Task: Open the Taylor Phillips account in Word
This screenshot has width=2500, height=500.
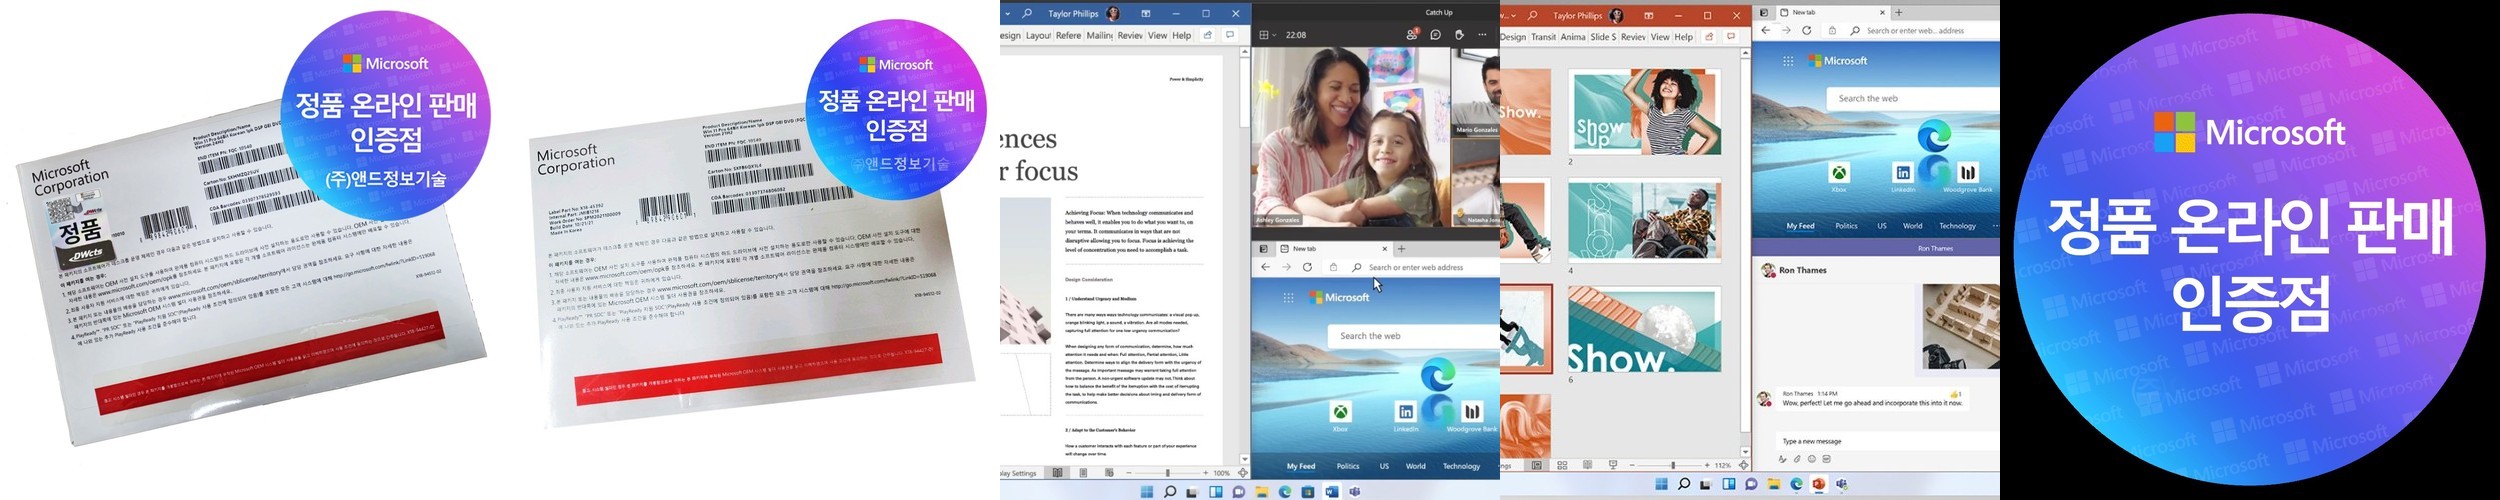Action: [1083, 14]
